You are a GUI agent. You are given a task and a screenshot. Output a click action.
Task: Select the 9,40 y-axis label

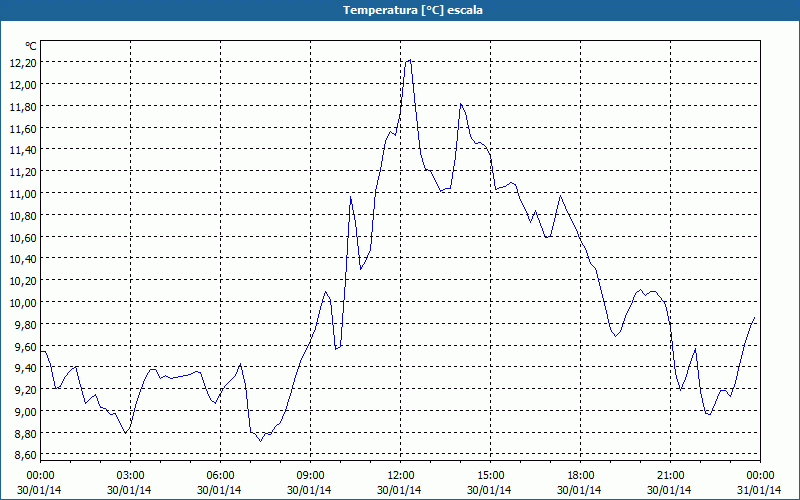coord(26,368)
